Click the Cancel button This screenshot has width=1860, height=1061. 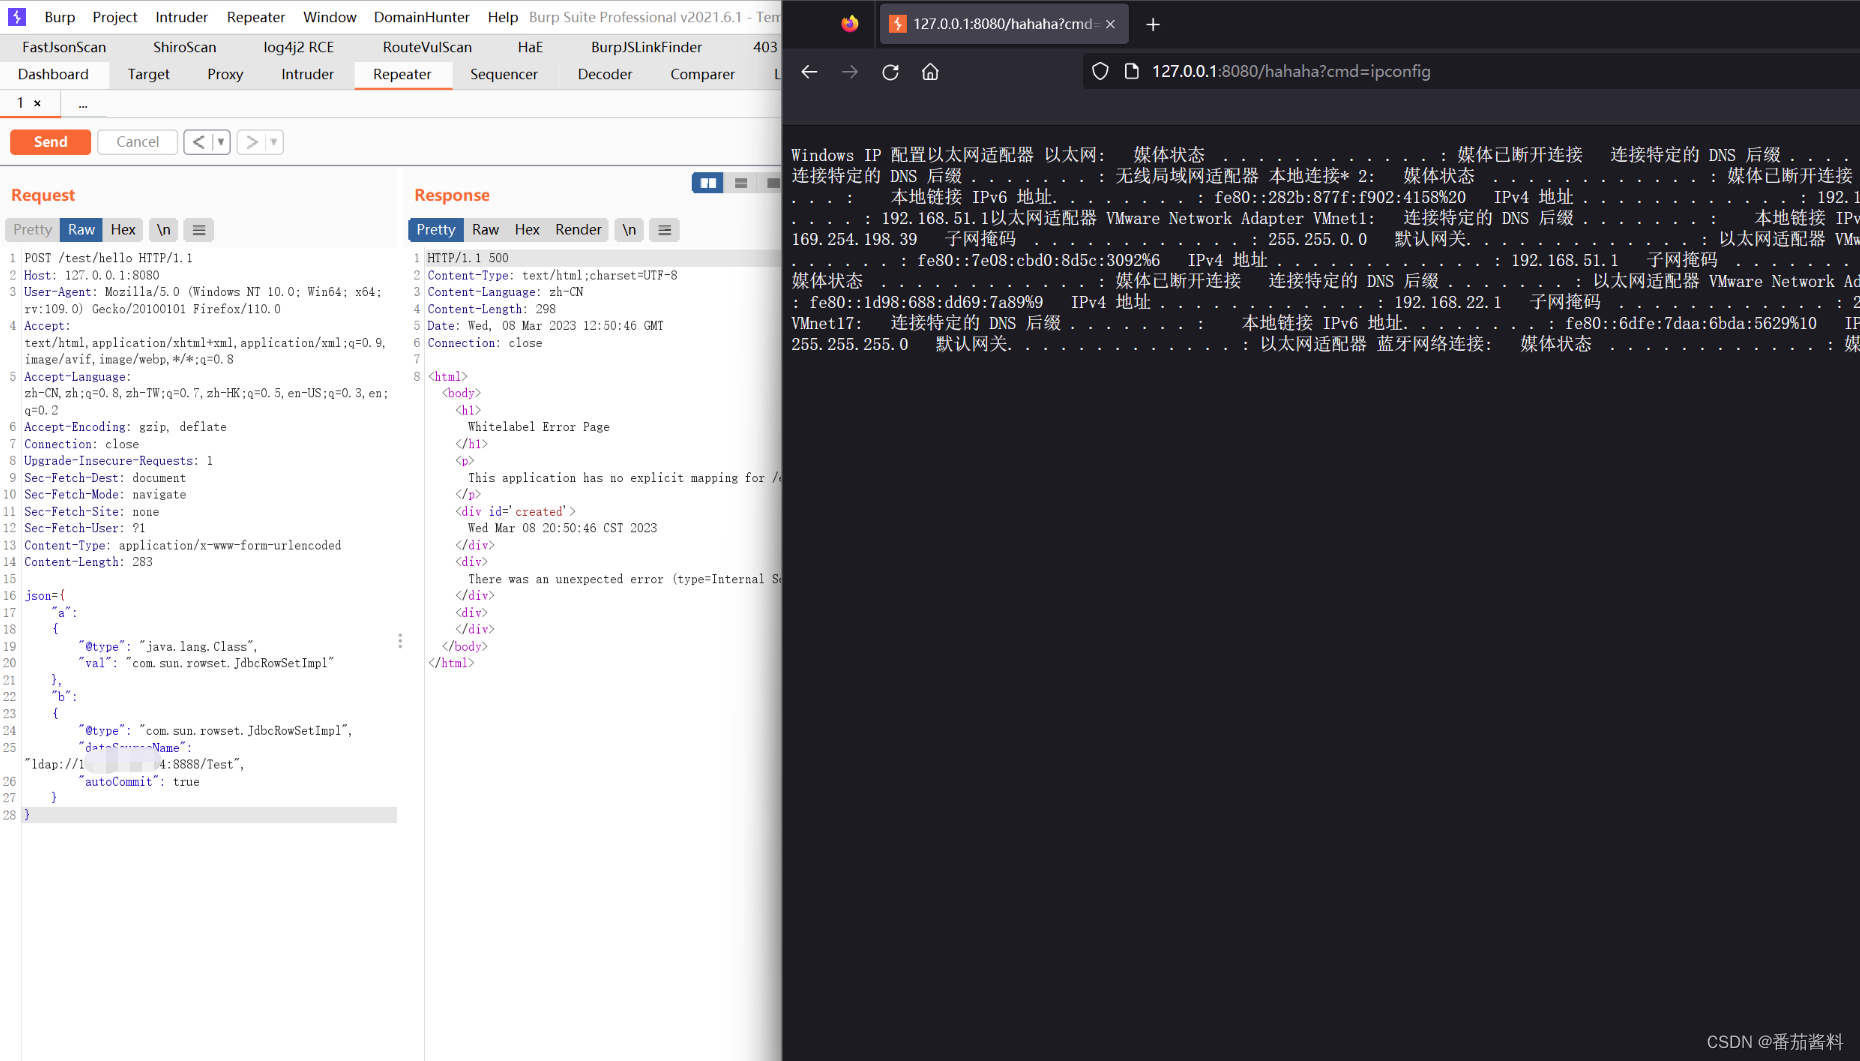(x=138, y=142)
